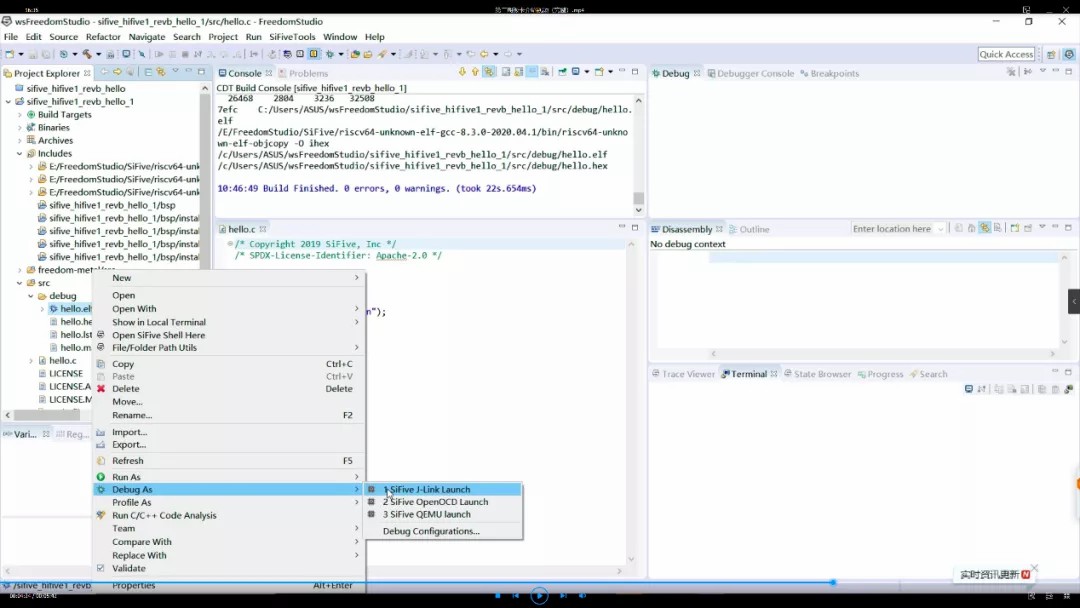The width and height of the screenshot is (1080, 608).
Task: Click green Run As icon in context menu
Action: point(101,476)
